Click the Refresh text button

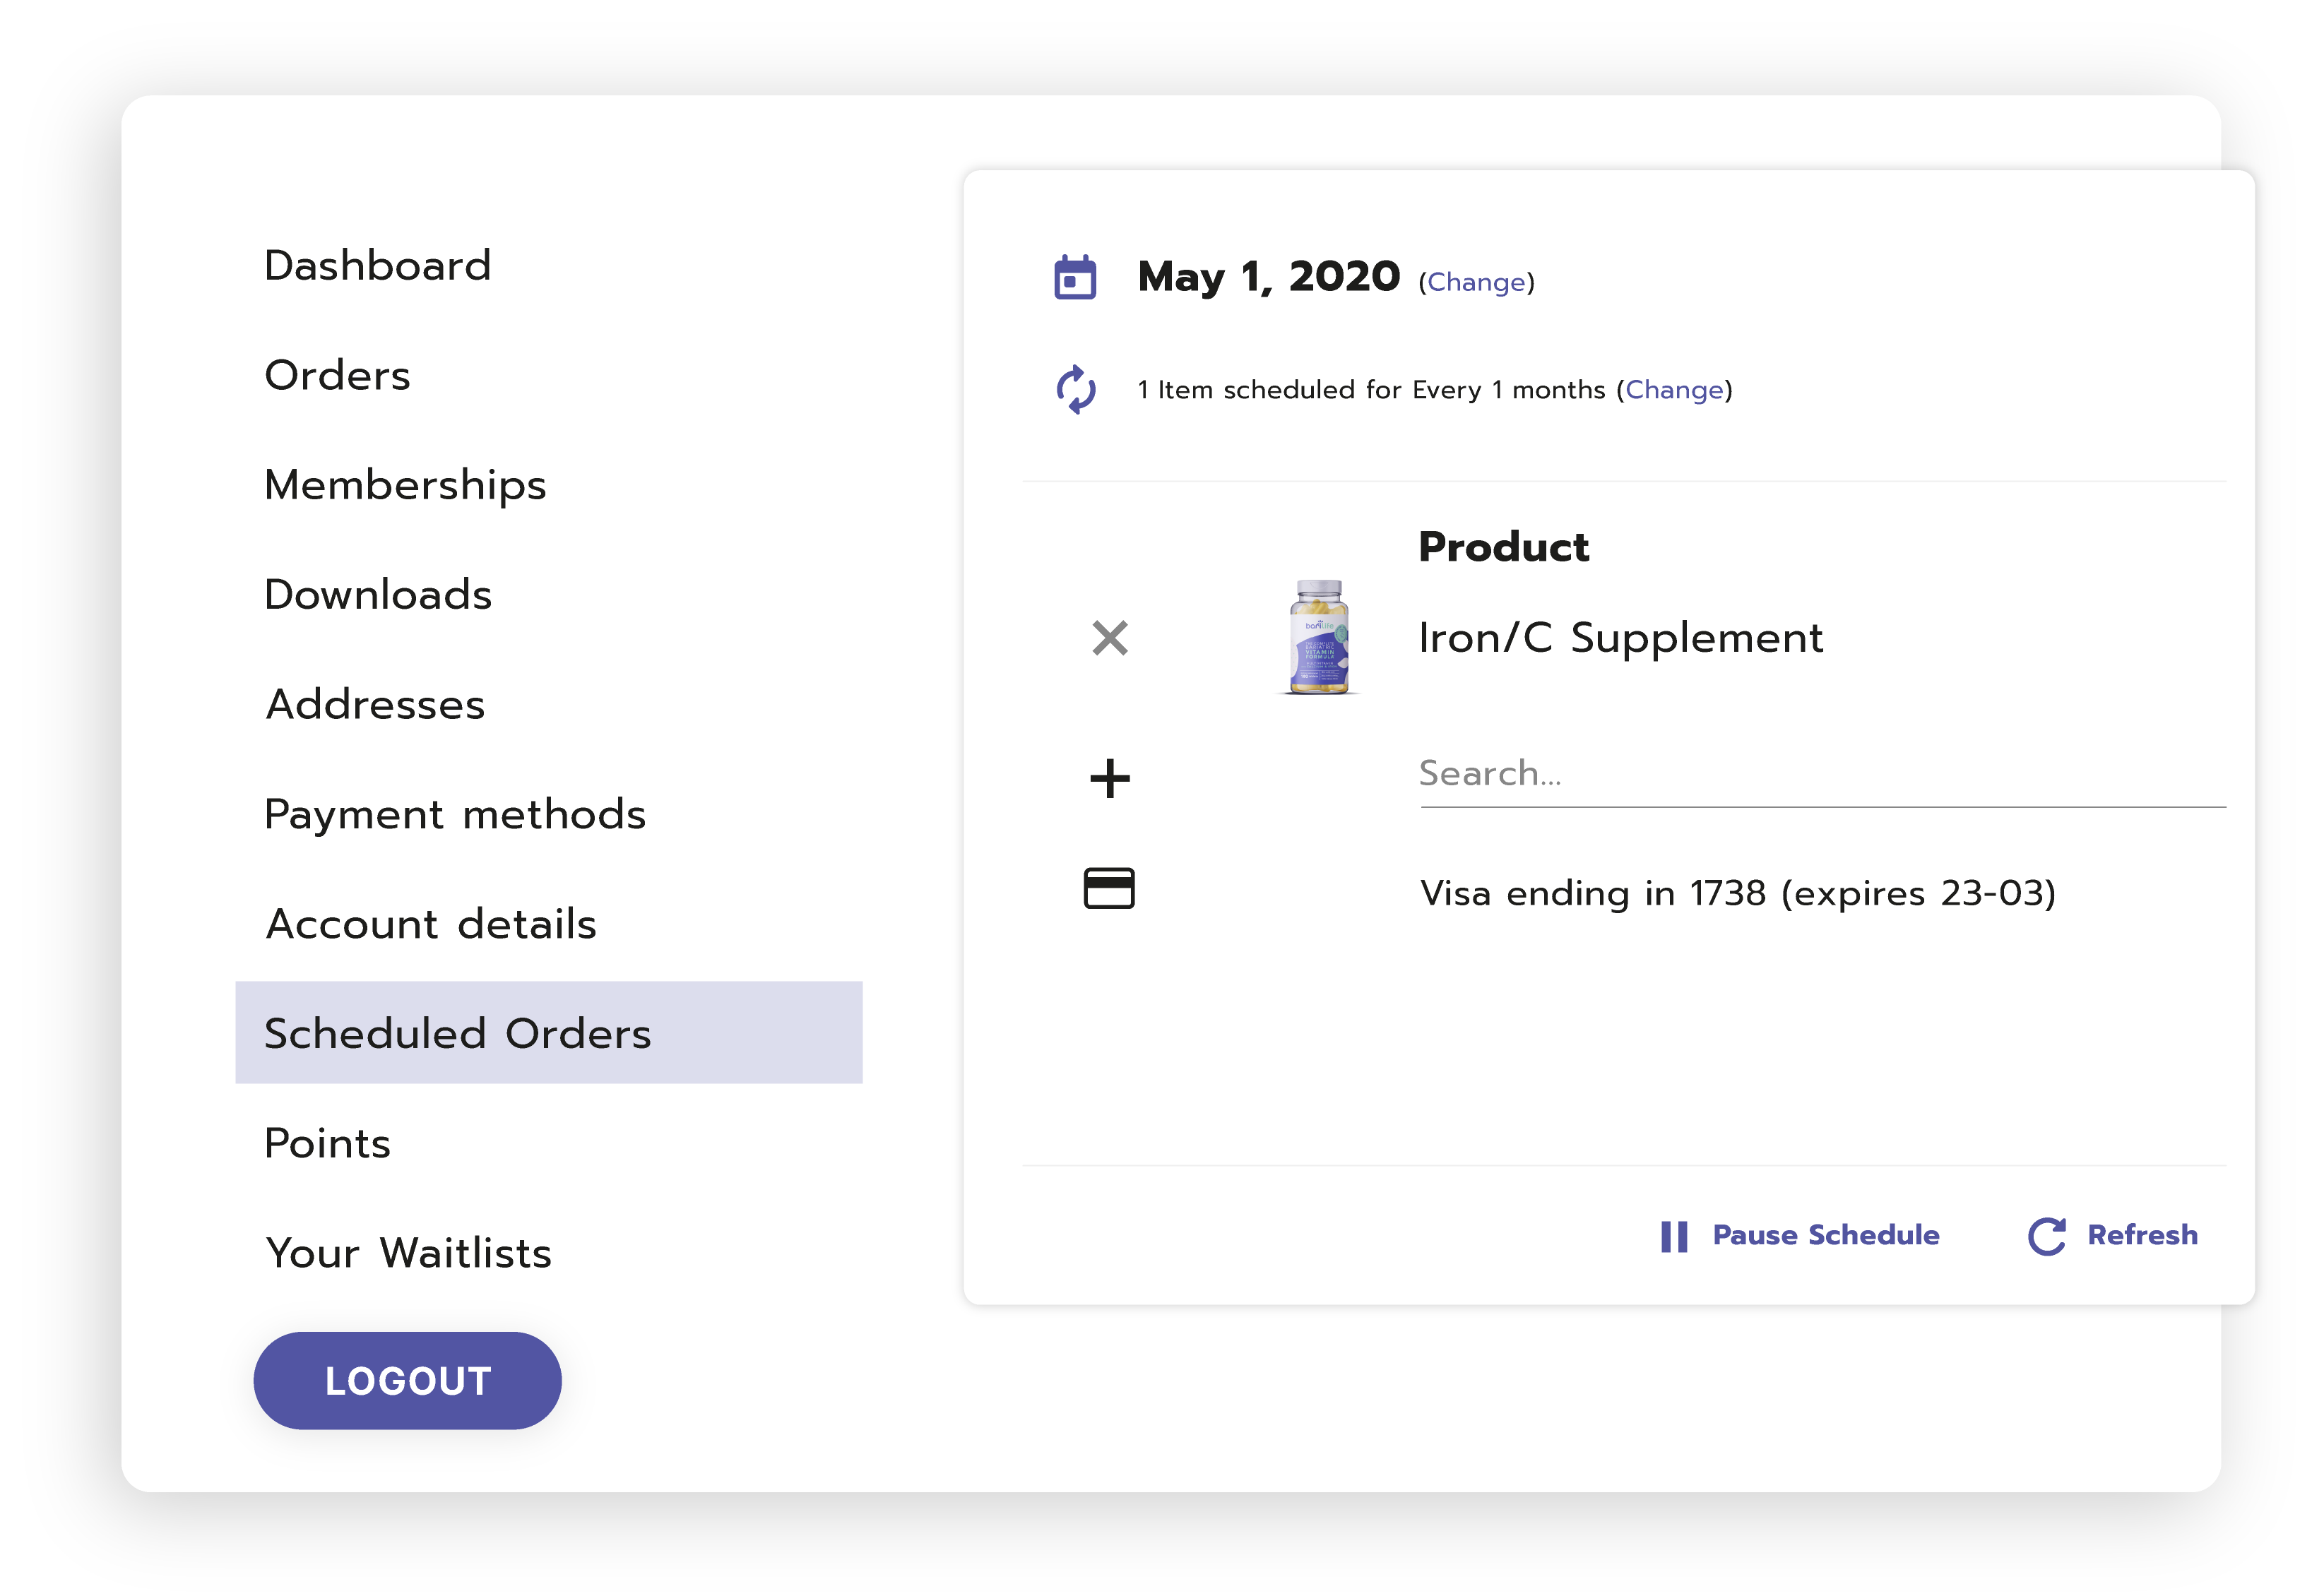pos(2143,1236)
